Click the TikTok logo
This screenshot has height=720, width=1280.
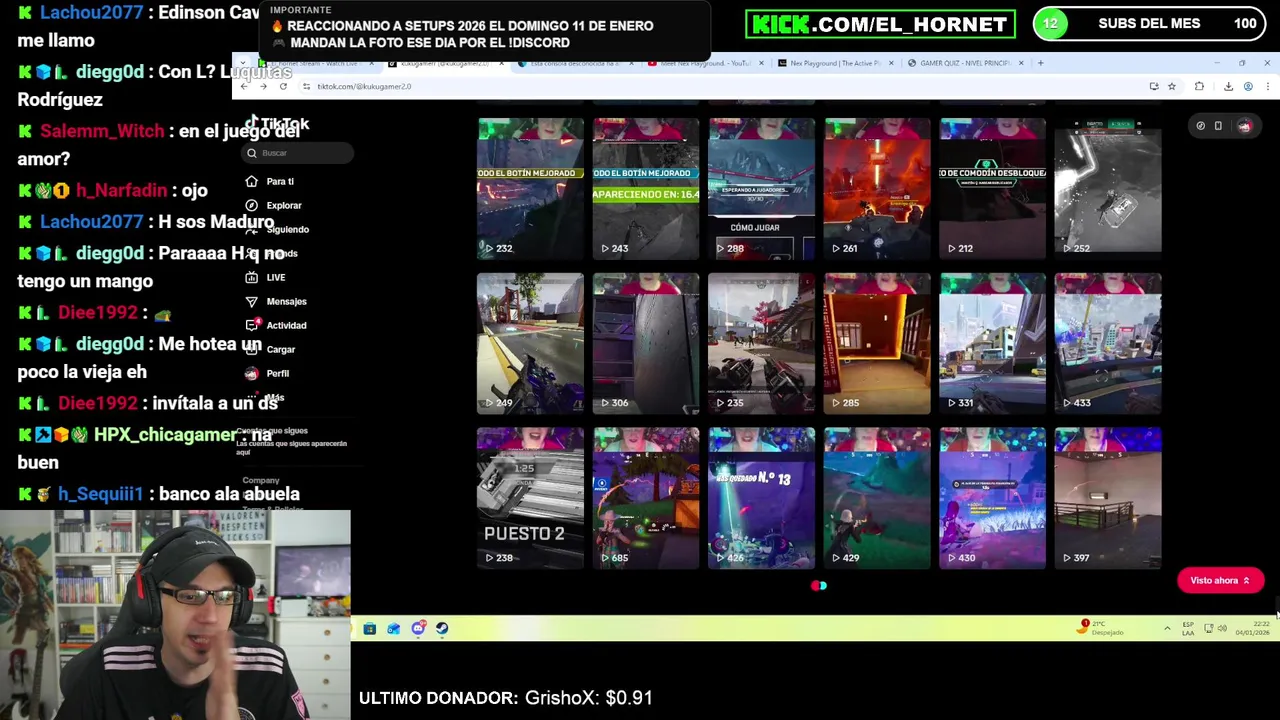279,124
